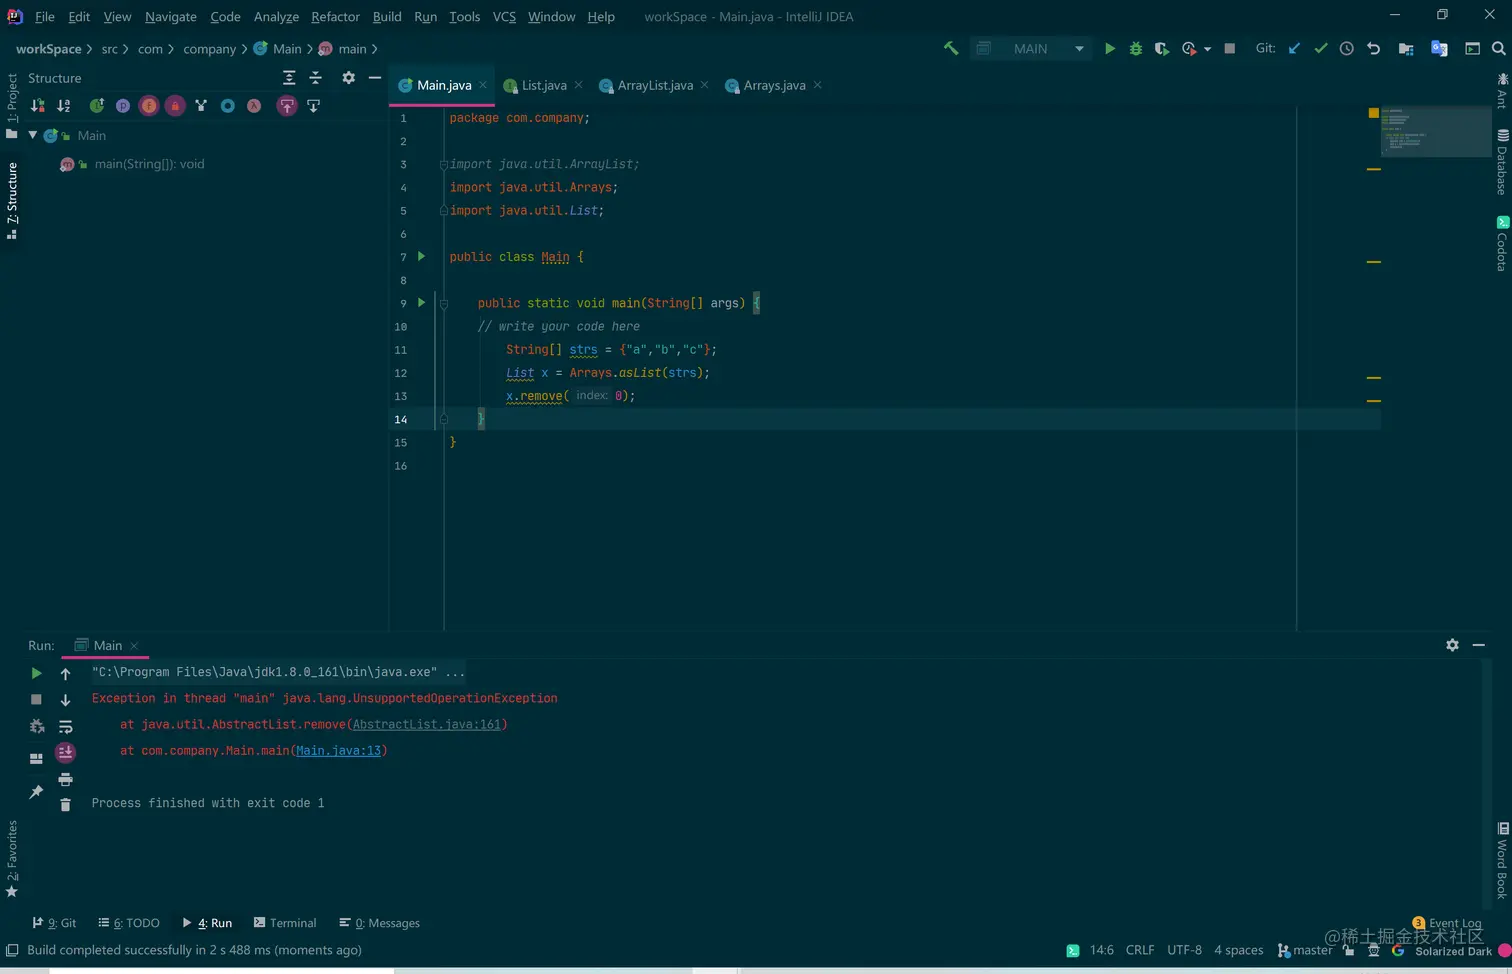Print the Run console output
1512x974 pixels.
tap(65, 779)
